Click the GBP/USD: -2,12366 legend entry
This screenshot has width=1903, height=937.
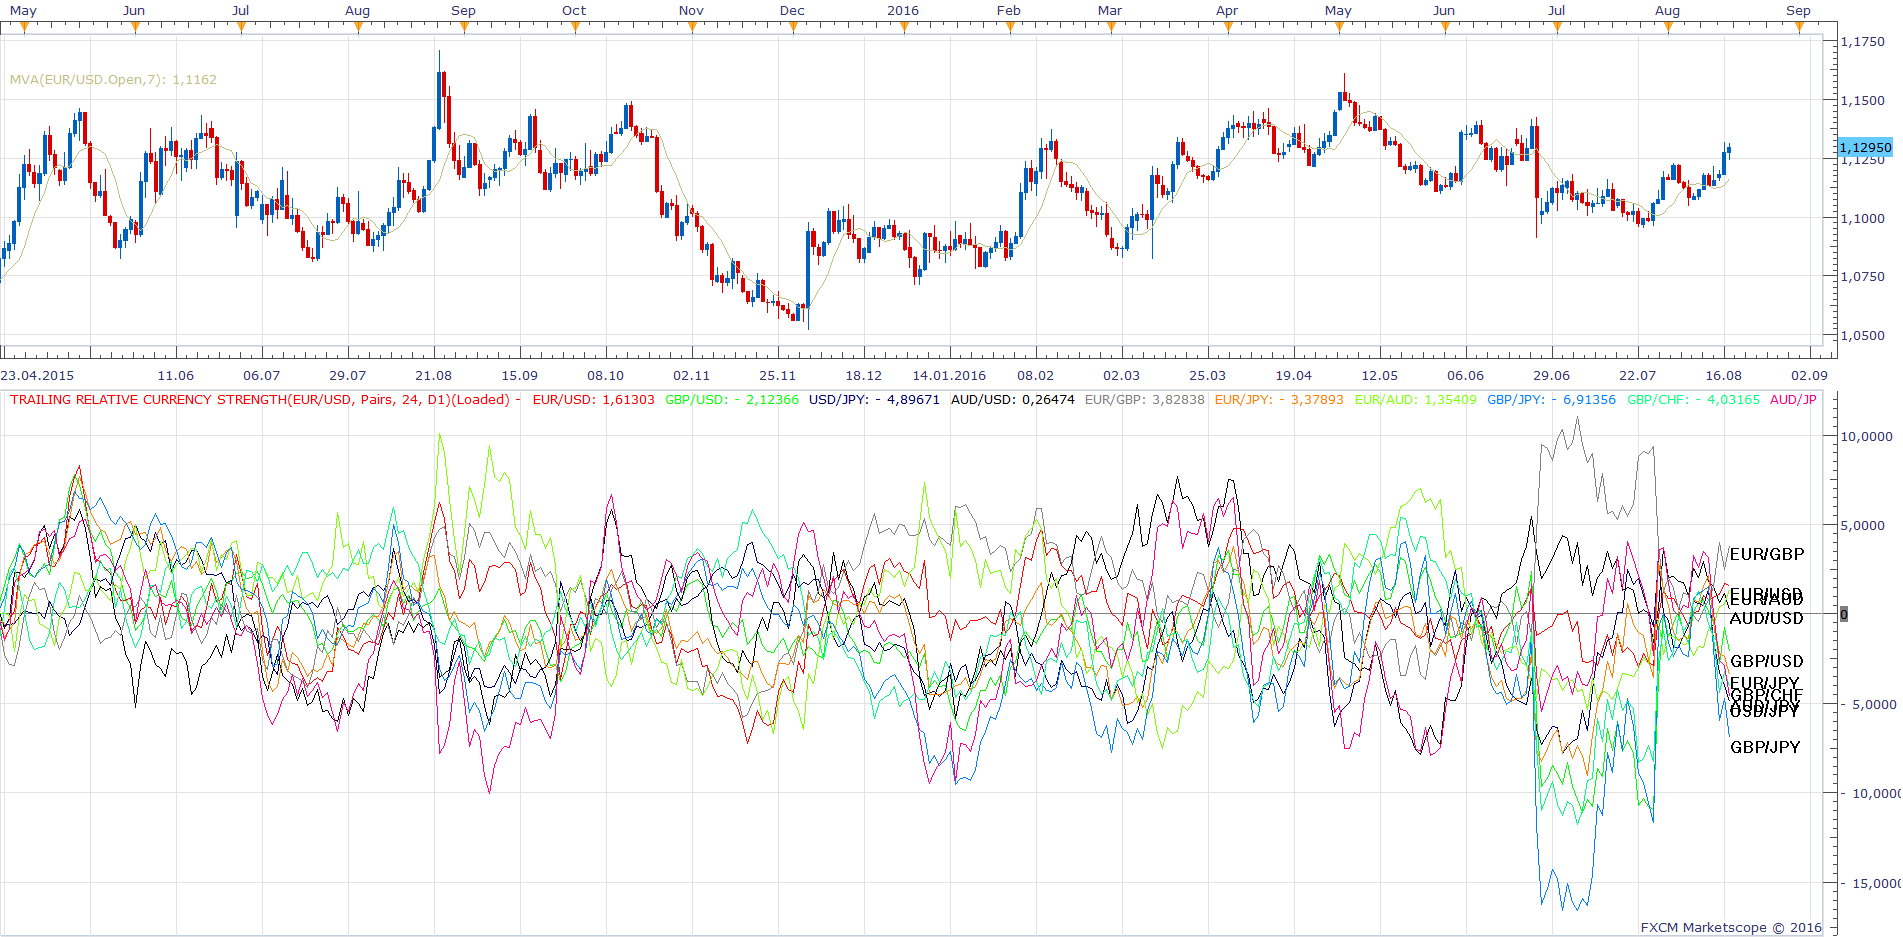click(x=732, y=400)
